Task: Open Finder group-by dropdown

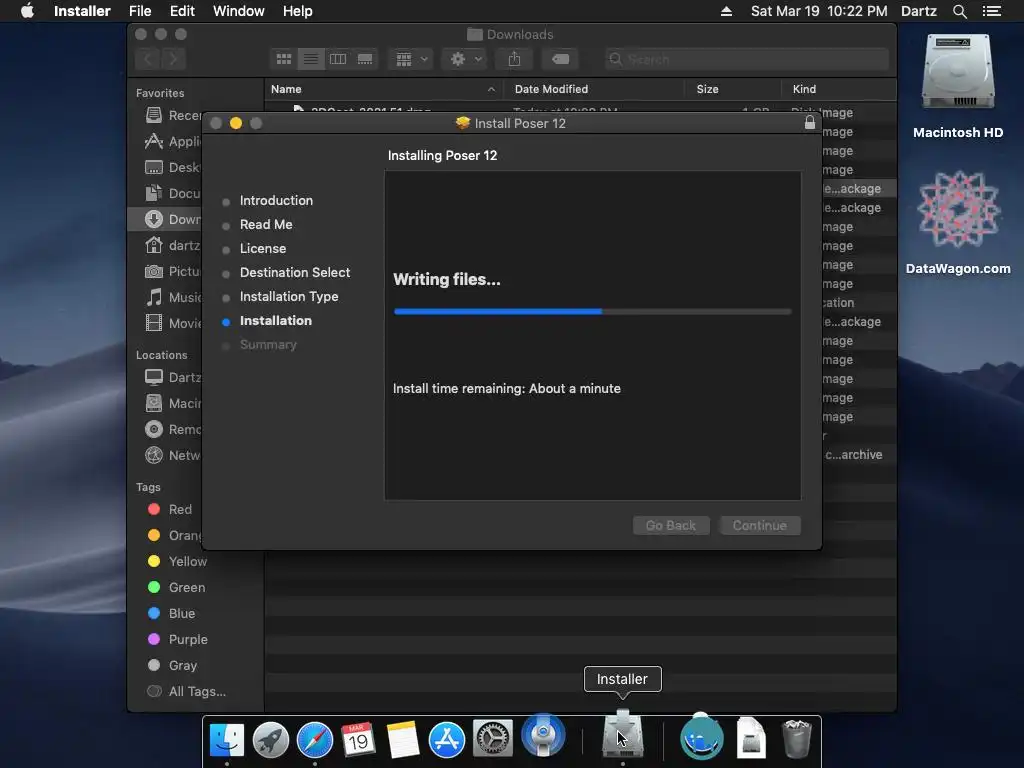Action: point(411,59)
